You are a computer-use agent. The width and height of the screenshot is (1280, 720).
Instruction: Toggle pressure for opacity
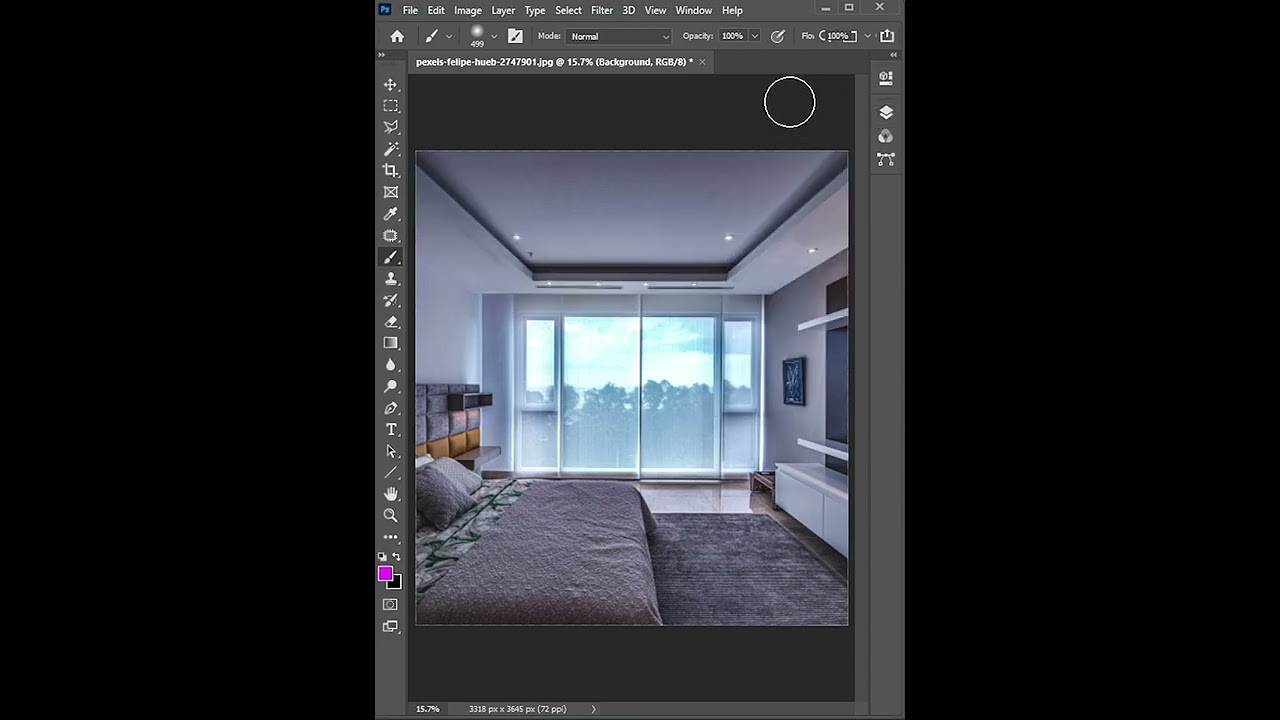pyautogui.click(x=778, y=36)
